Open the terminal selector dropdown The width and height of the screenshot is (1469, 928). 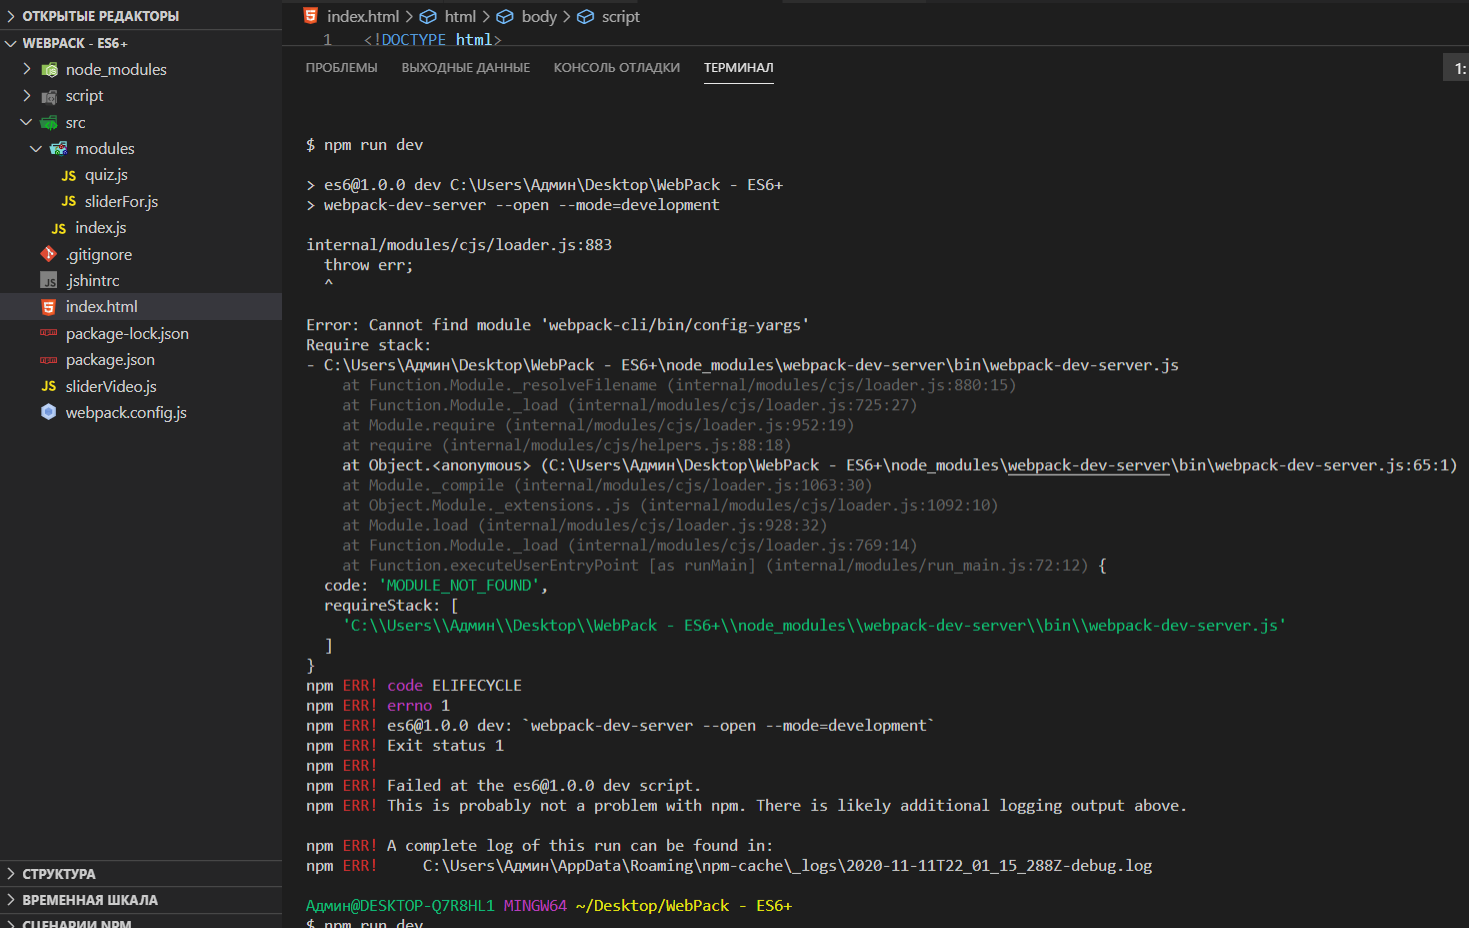pyautogui.click(x=1456, y=68)
